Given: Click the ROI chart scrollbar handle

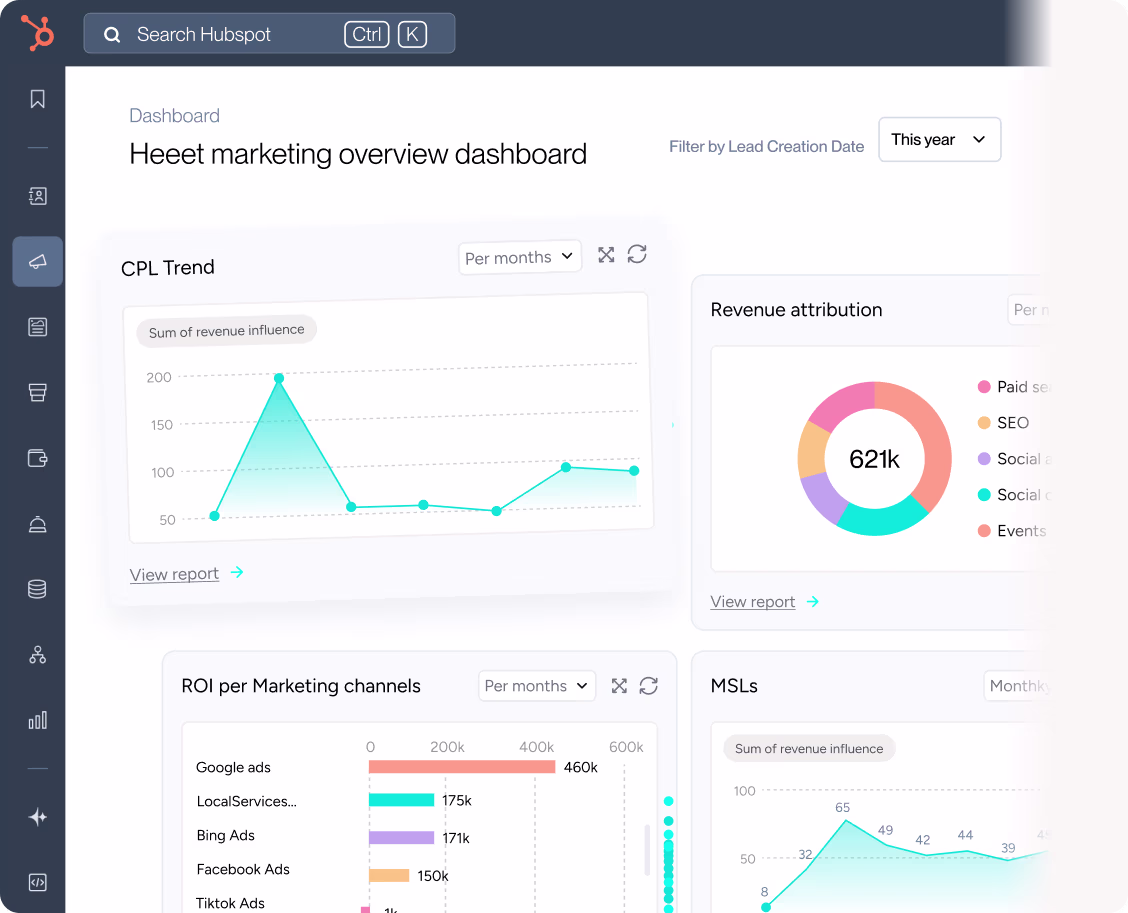Looking at the screenshot, I should click(647, 850).
